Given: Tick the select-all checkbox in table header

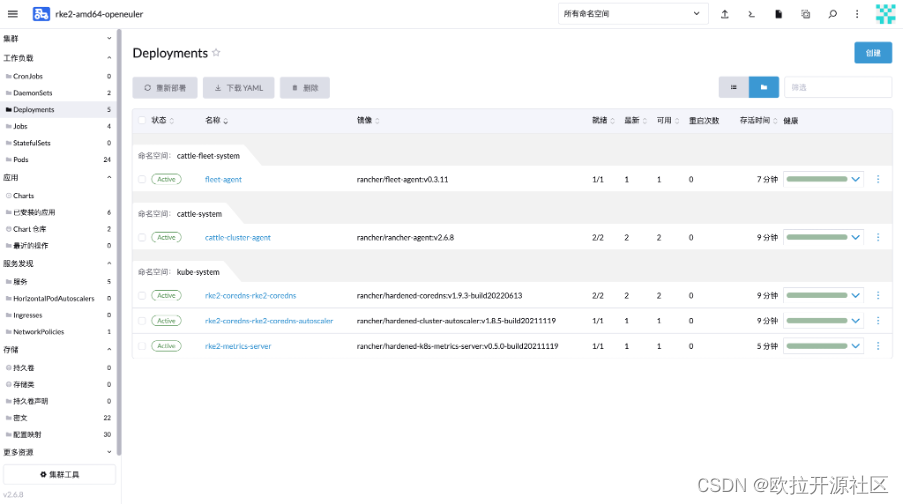Looking at the screenshot, I should click(x=142, y=121).
